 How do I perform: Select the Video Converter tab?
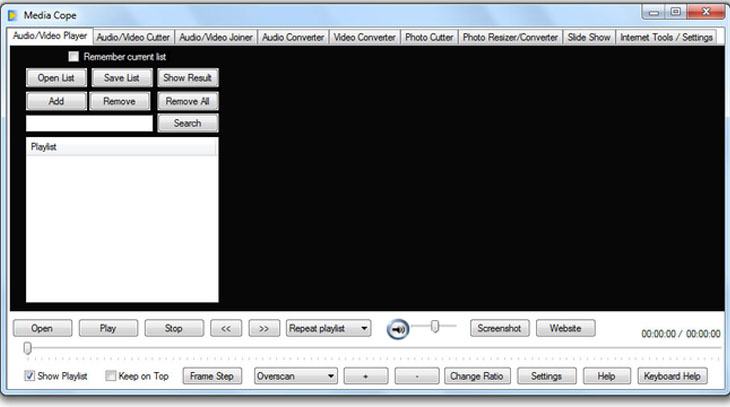365,37
